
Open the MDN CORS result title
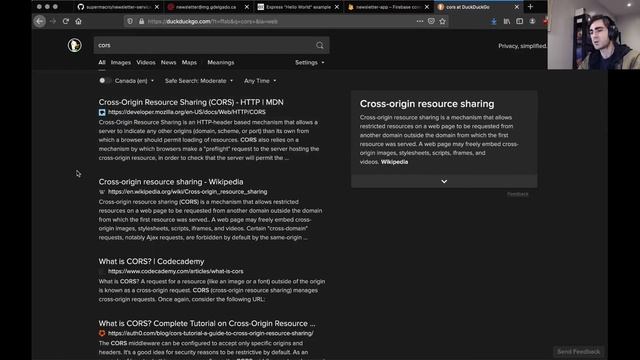[191, 102]
